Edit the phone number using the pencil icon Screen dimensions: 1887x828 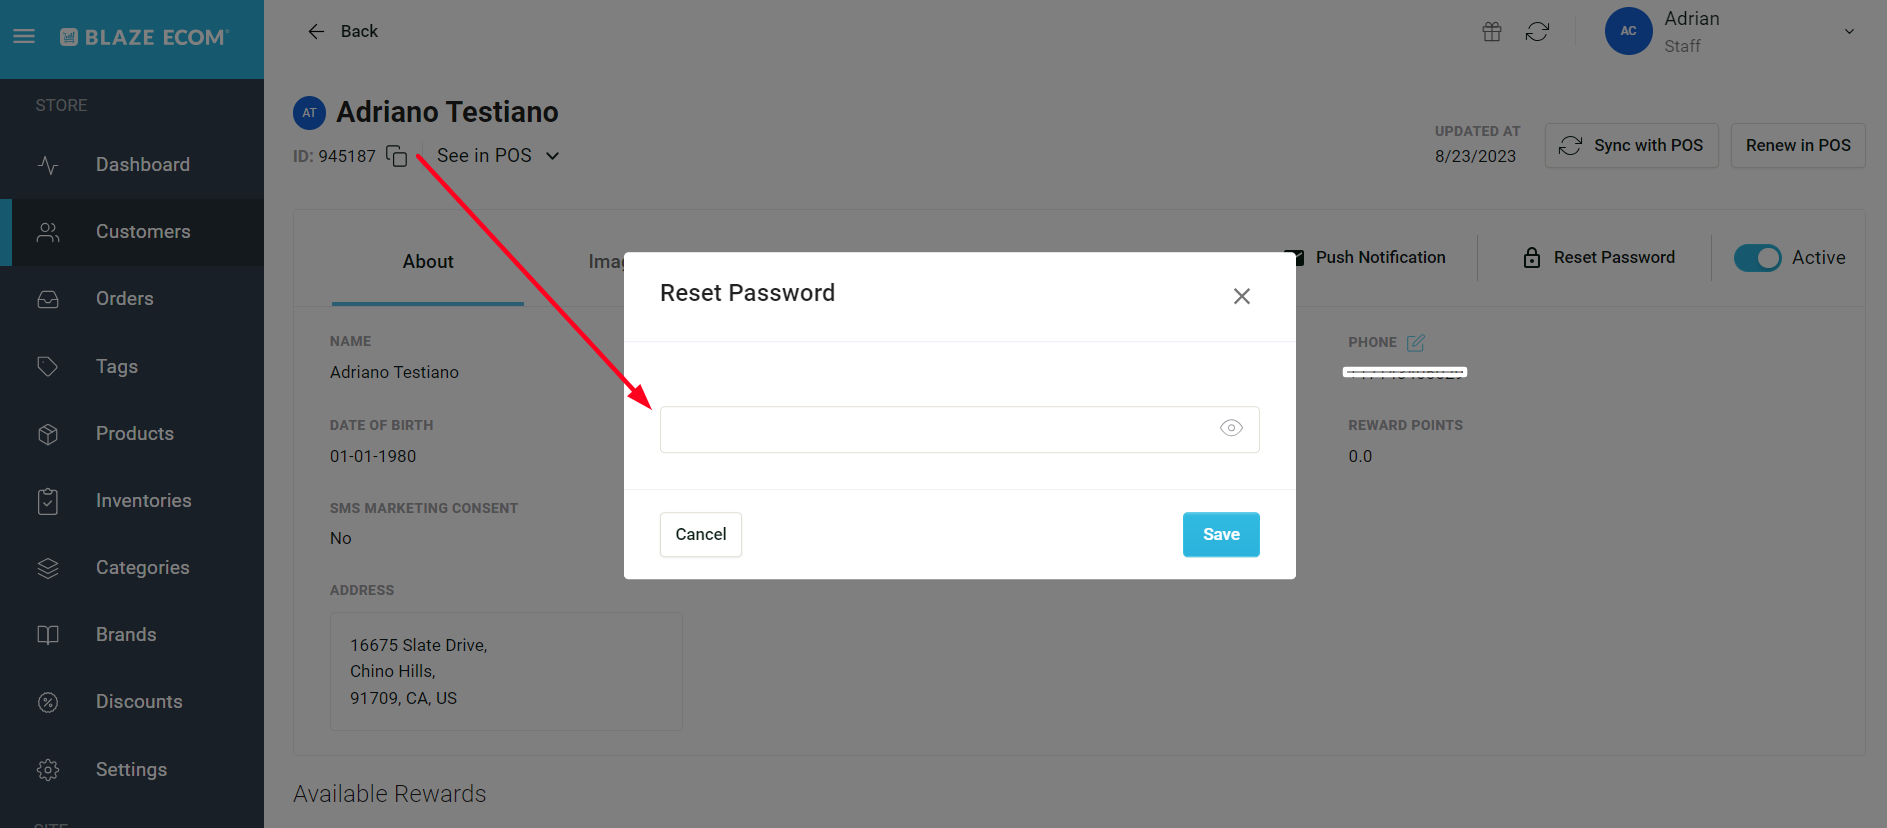tap(1416, 342)
